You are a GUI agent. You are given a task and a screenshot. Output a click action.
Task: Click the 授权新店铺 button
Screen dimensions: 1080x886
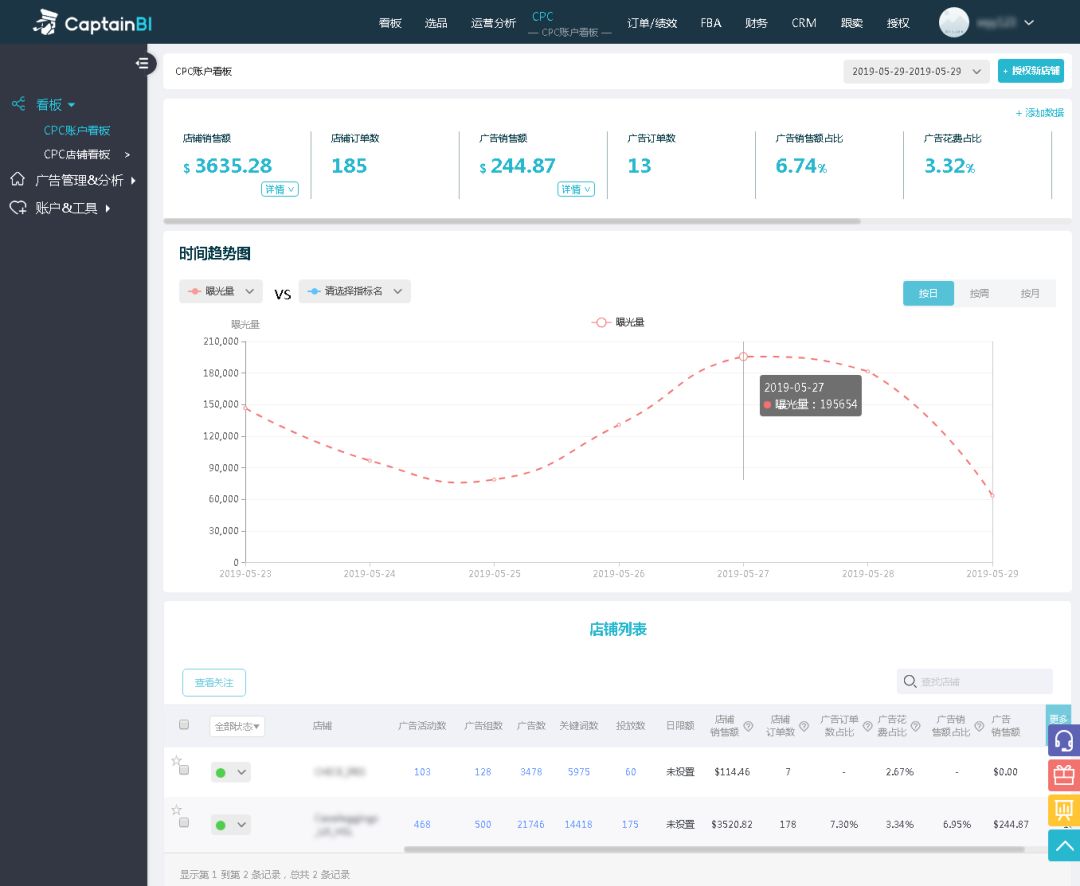(1031, 71)
